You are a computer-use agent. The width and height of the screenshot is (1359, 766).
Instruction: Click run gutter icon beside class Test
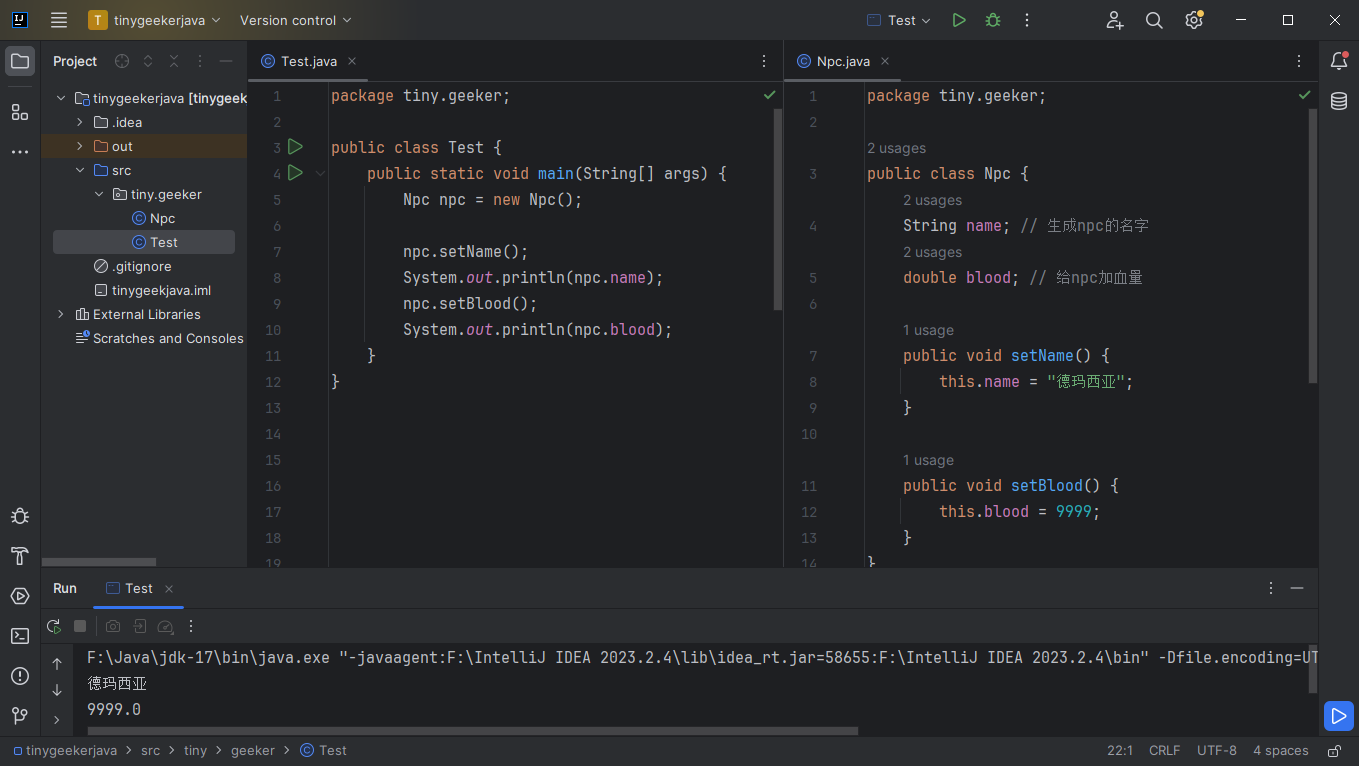[295, 147]
